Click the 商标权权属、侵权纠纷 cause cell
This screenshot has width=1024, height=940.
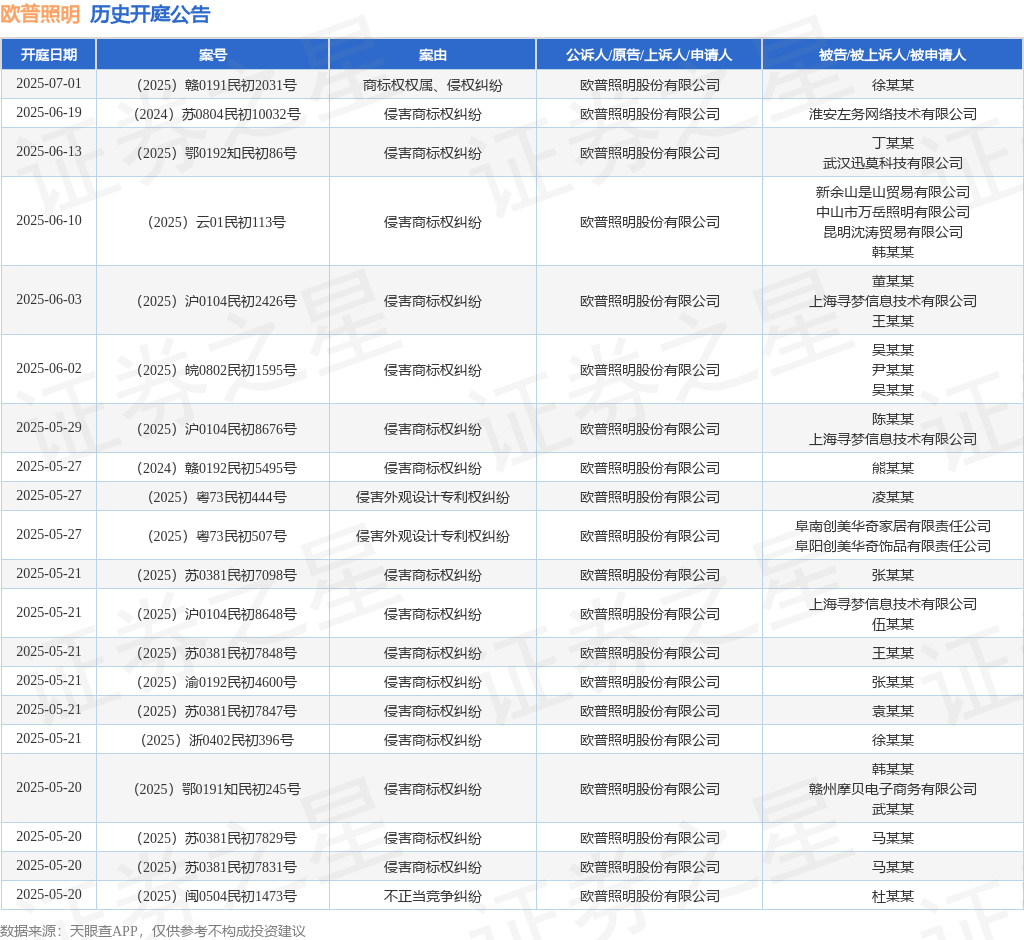click(433, 85)
